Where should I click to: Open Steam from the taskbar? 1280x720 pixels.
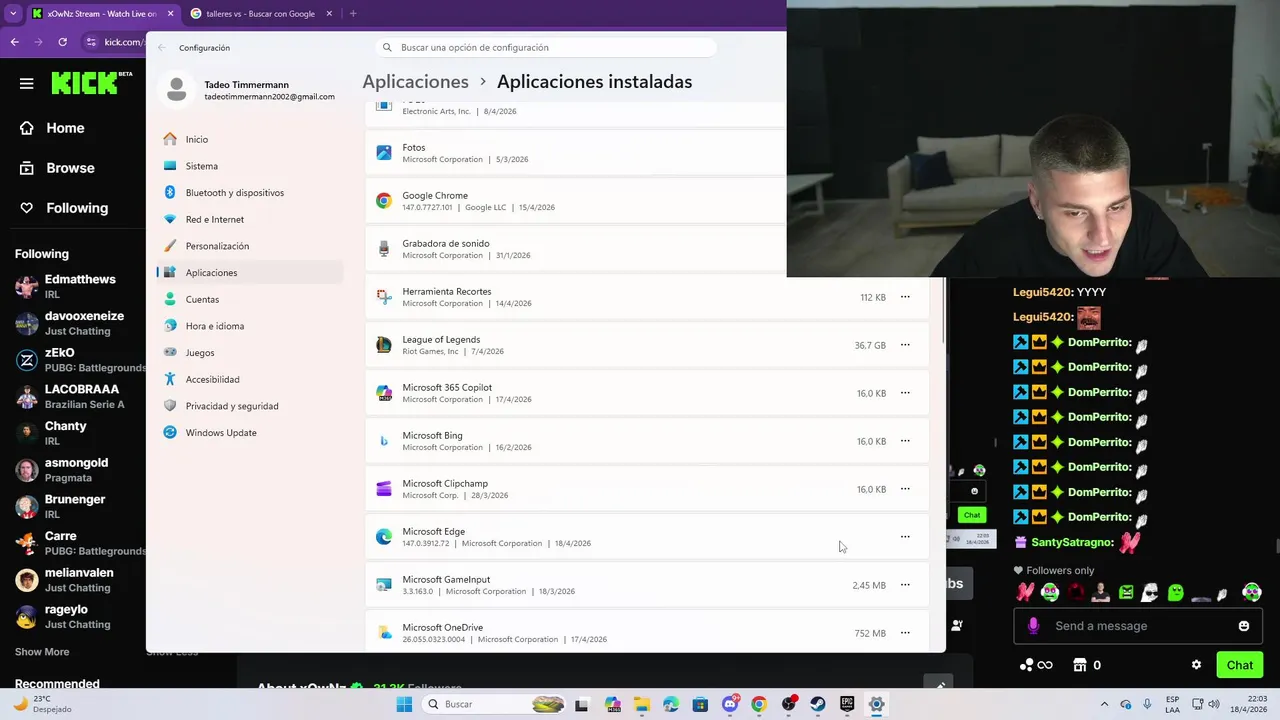818,704
